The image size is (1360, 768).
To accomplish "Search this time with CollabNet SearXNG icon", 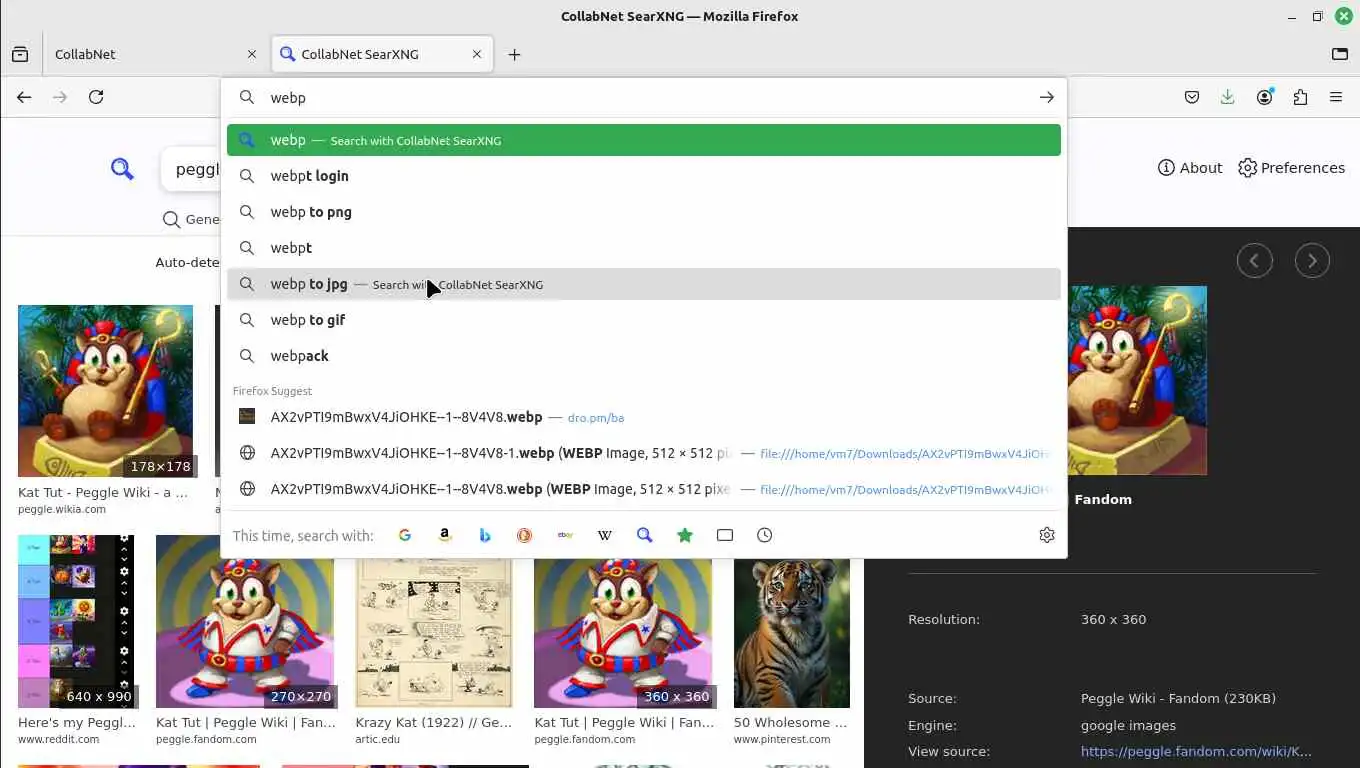I will pyautogui.click(x=645, y=535).
